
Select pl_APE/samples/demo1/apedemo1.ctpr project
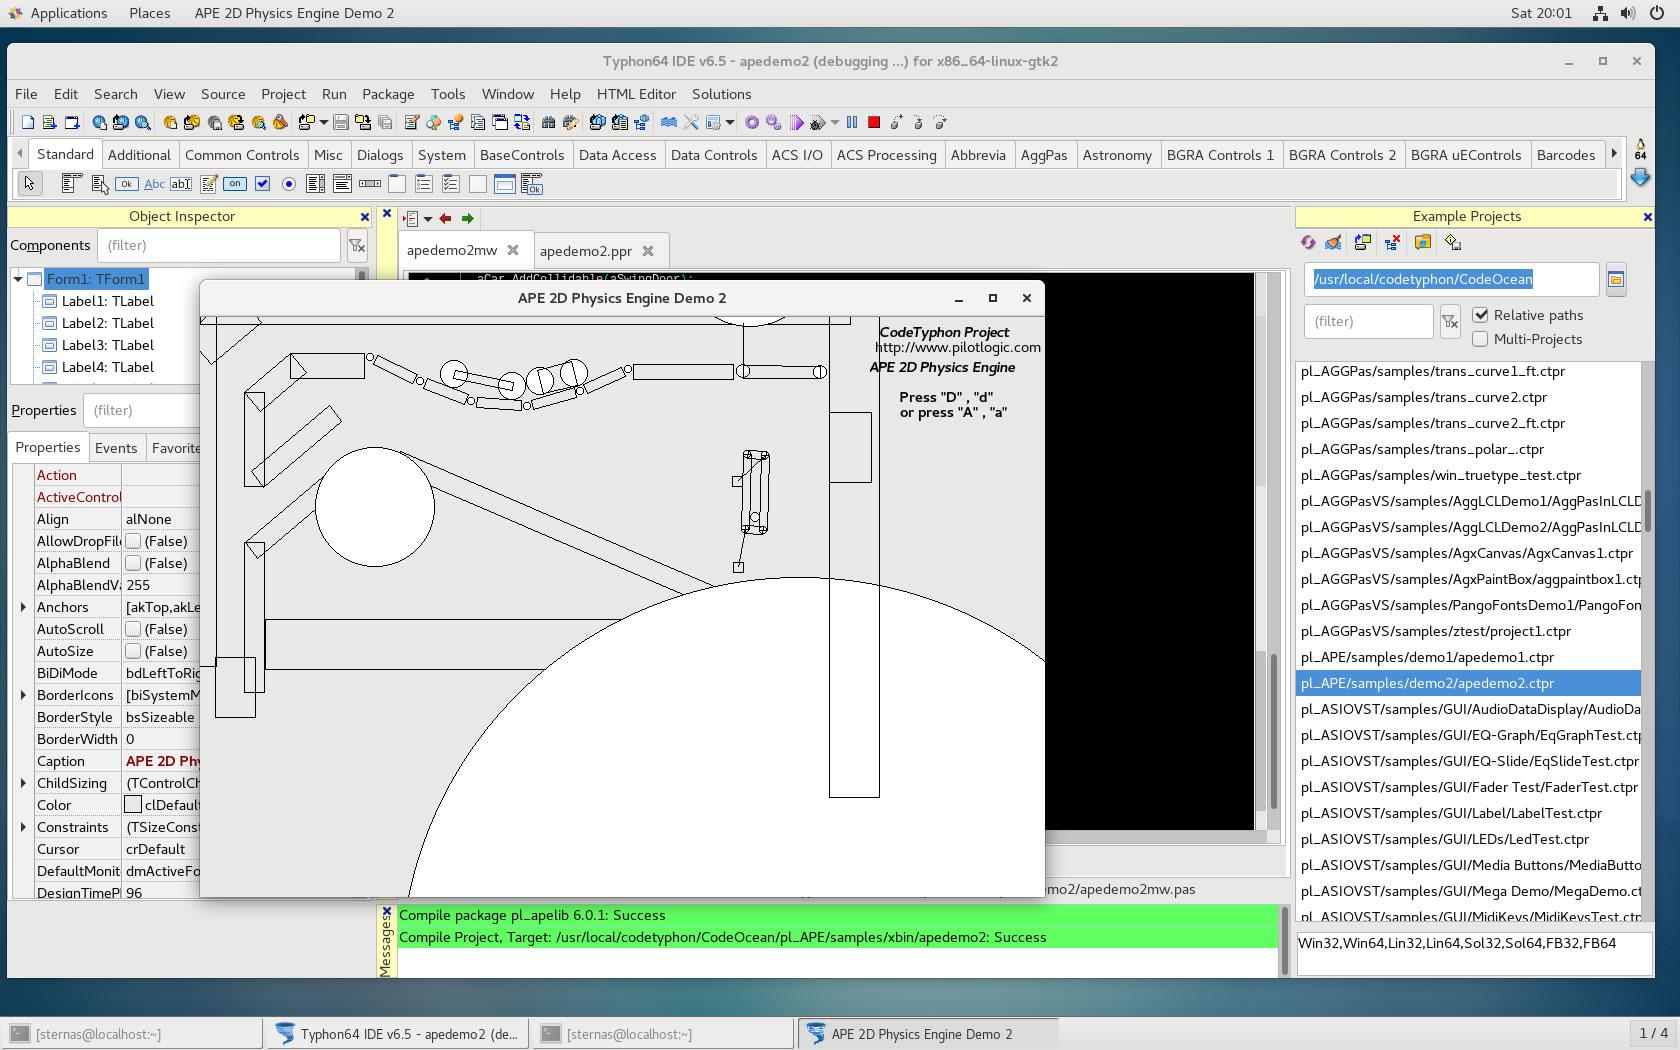(1468, 657)
